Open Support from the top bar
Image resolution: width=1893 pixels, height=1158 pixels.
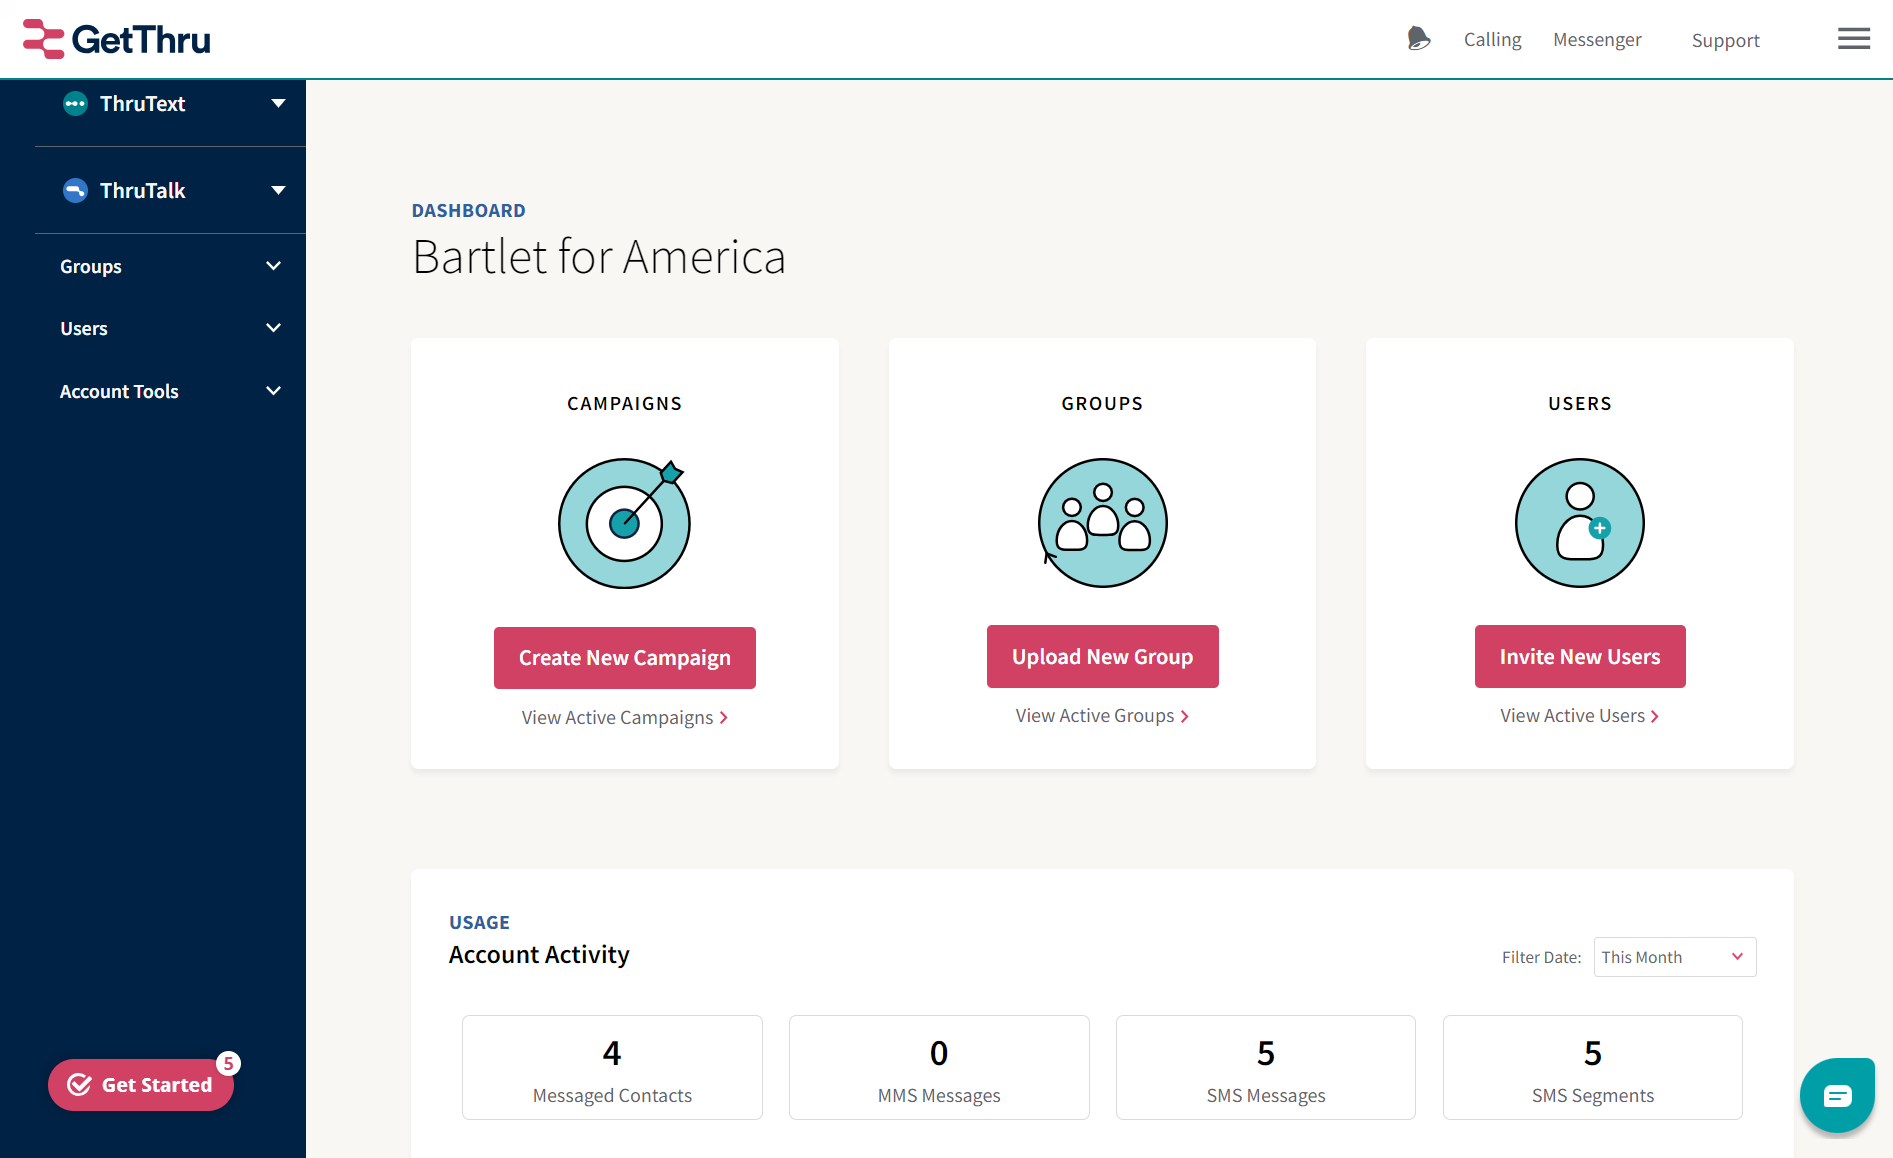1725,40
